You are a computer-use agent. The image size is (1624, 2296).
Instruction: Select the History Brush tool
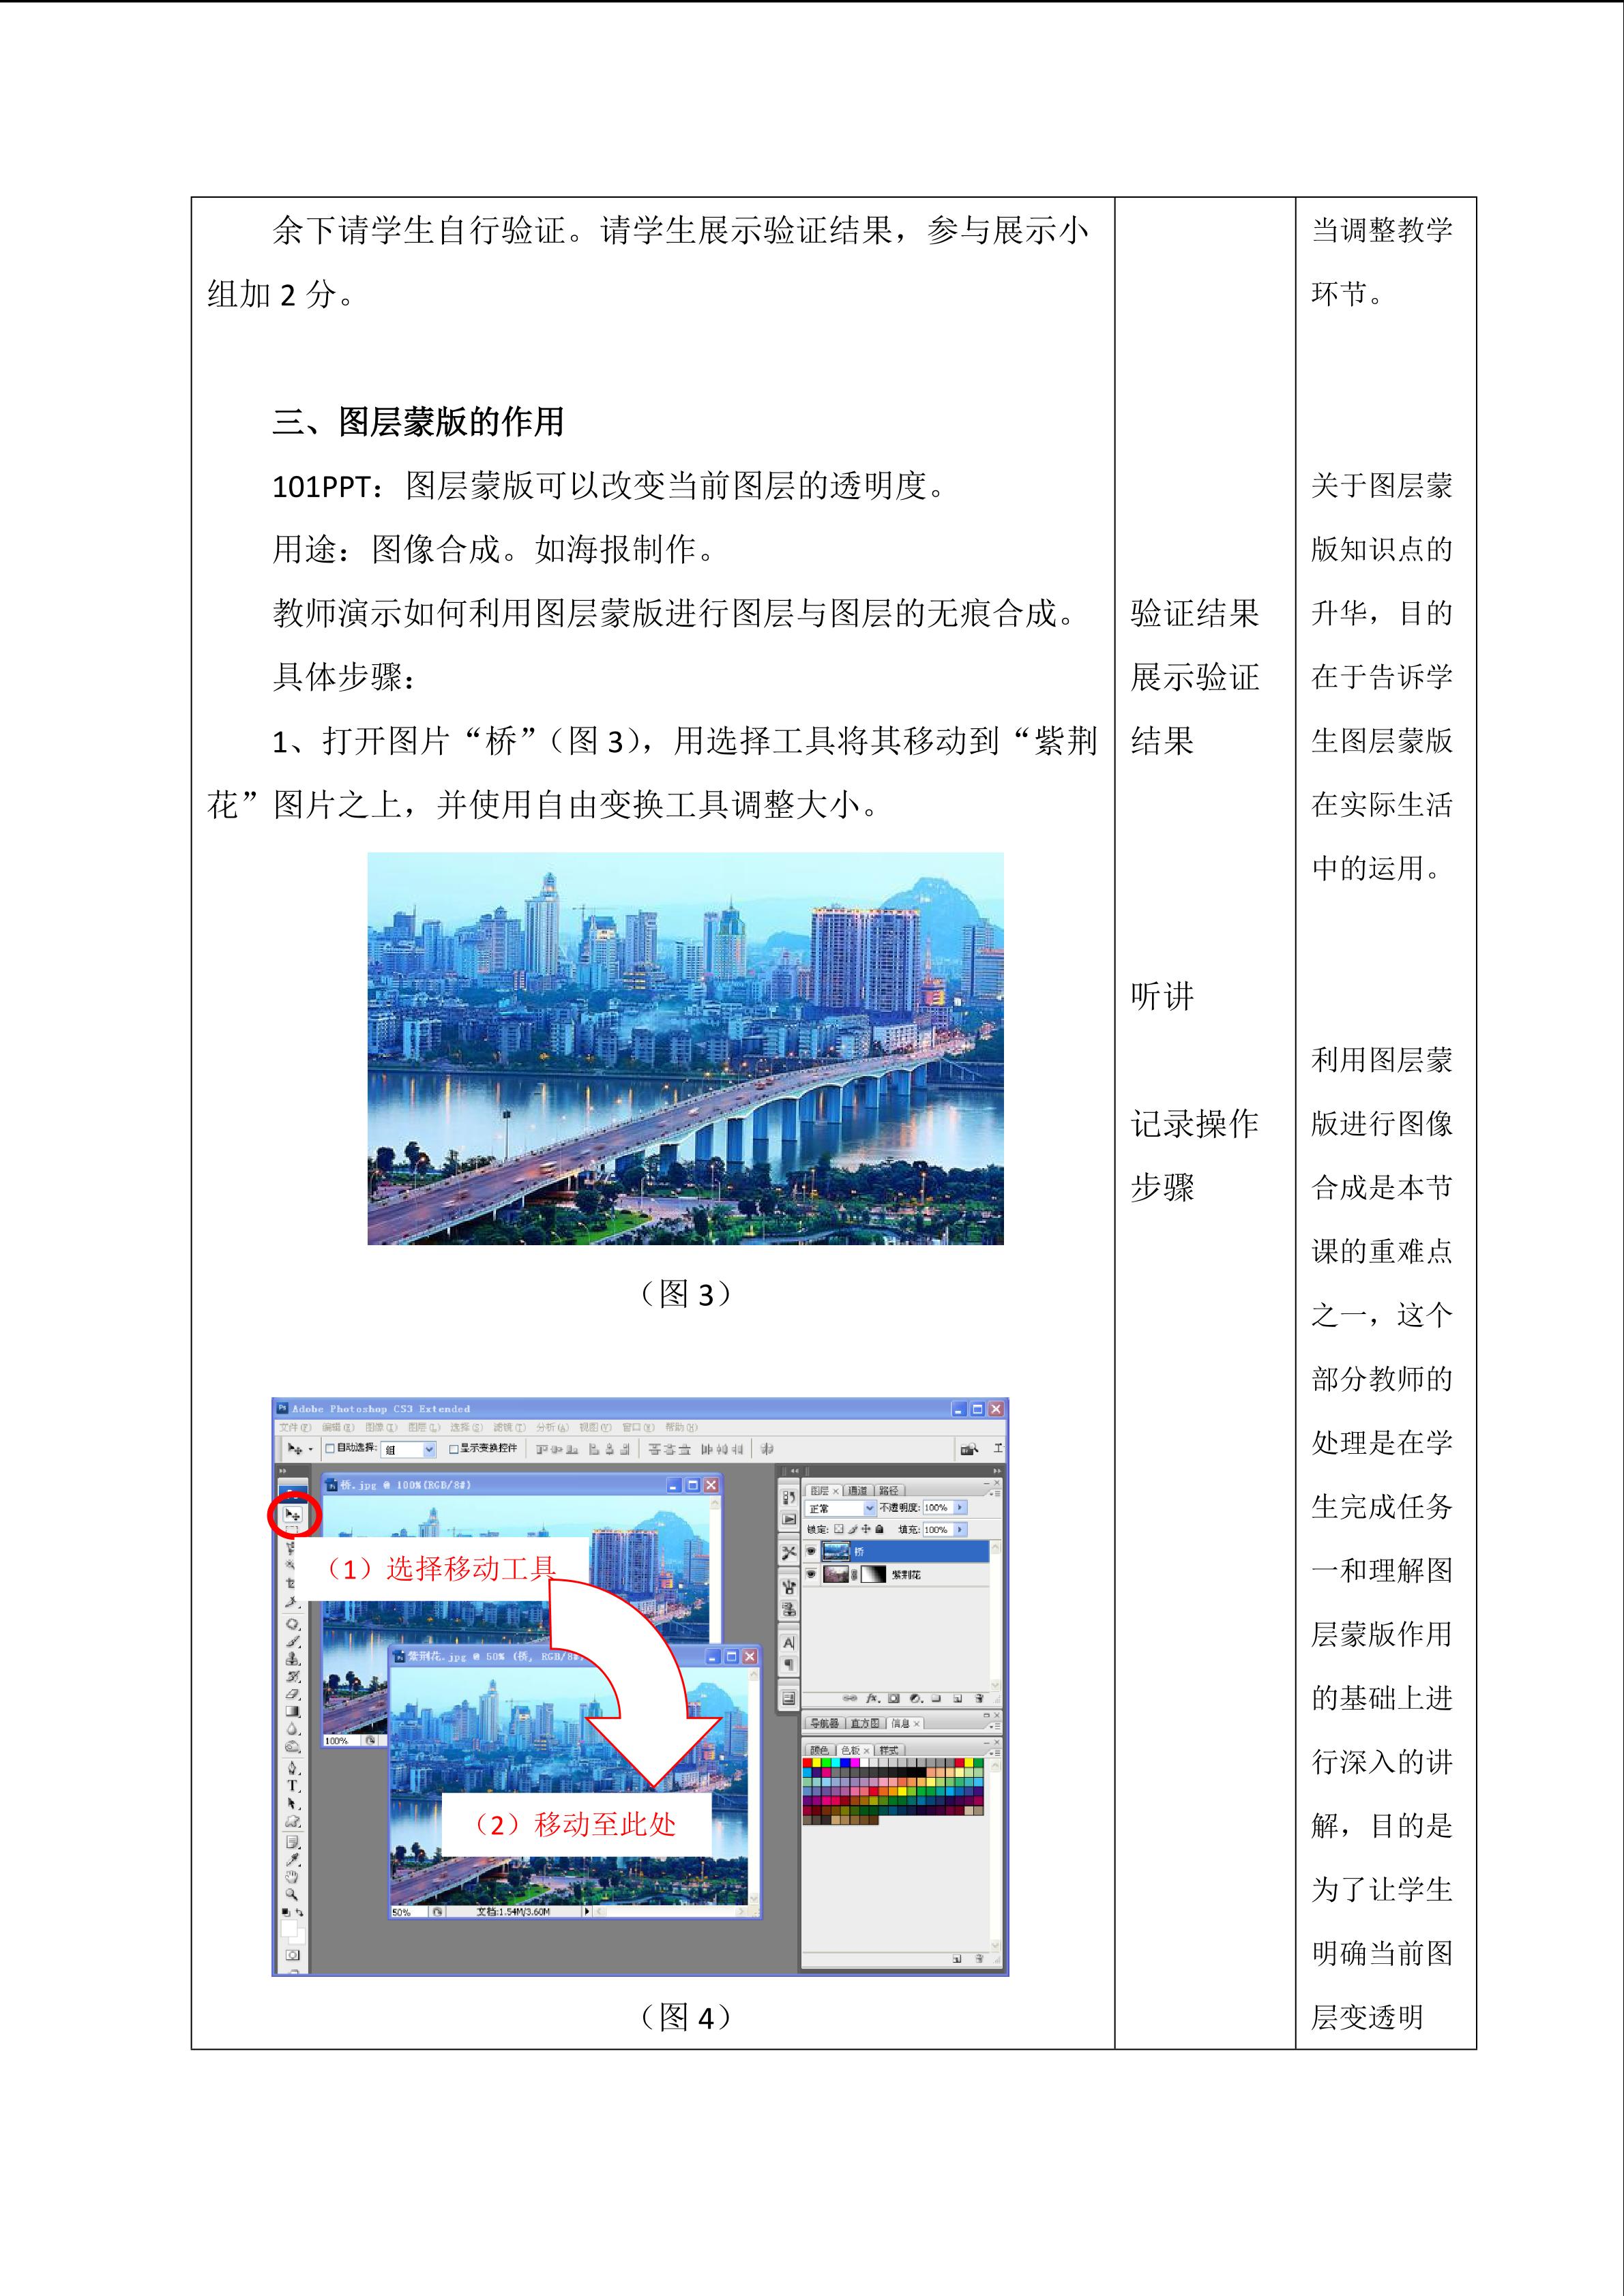293,1676
